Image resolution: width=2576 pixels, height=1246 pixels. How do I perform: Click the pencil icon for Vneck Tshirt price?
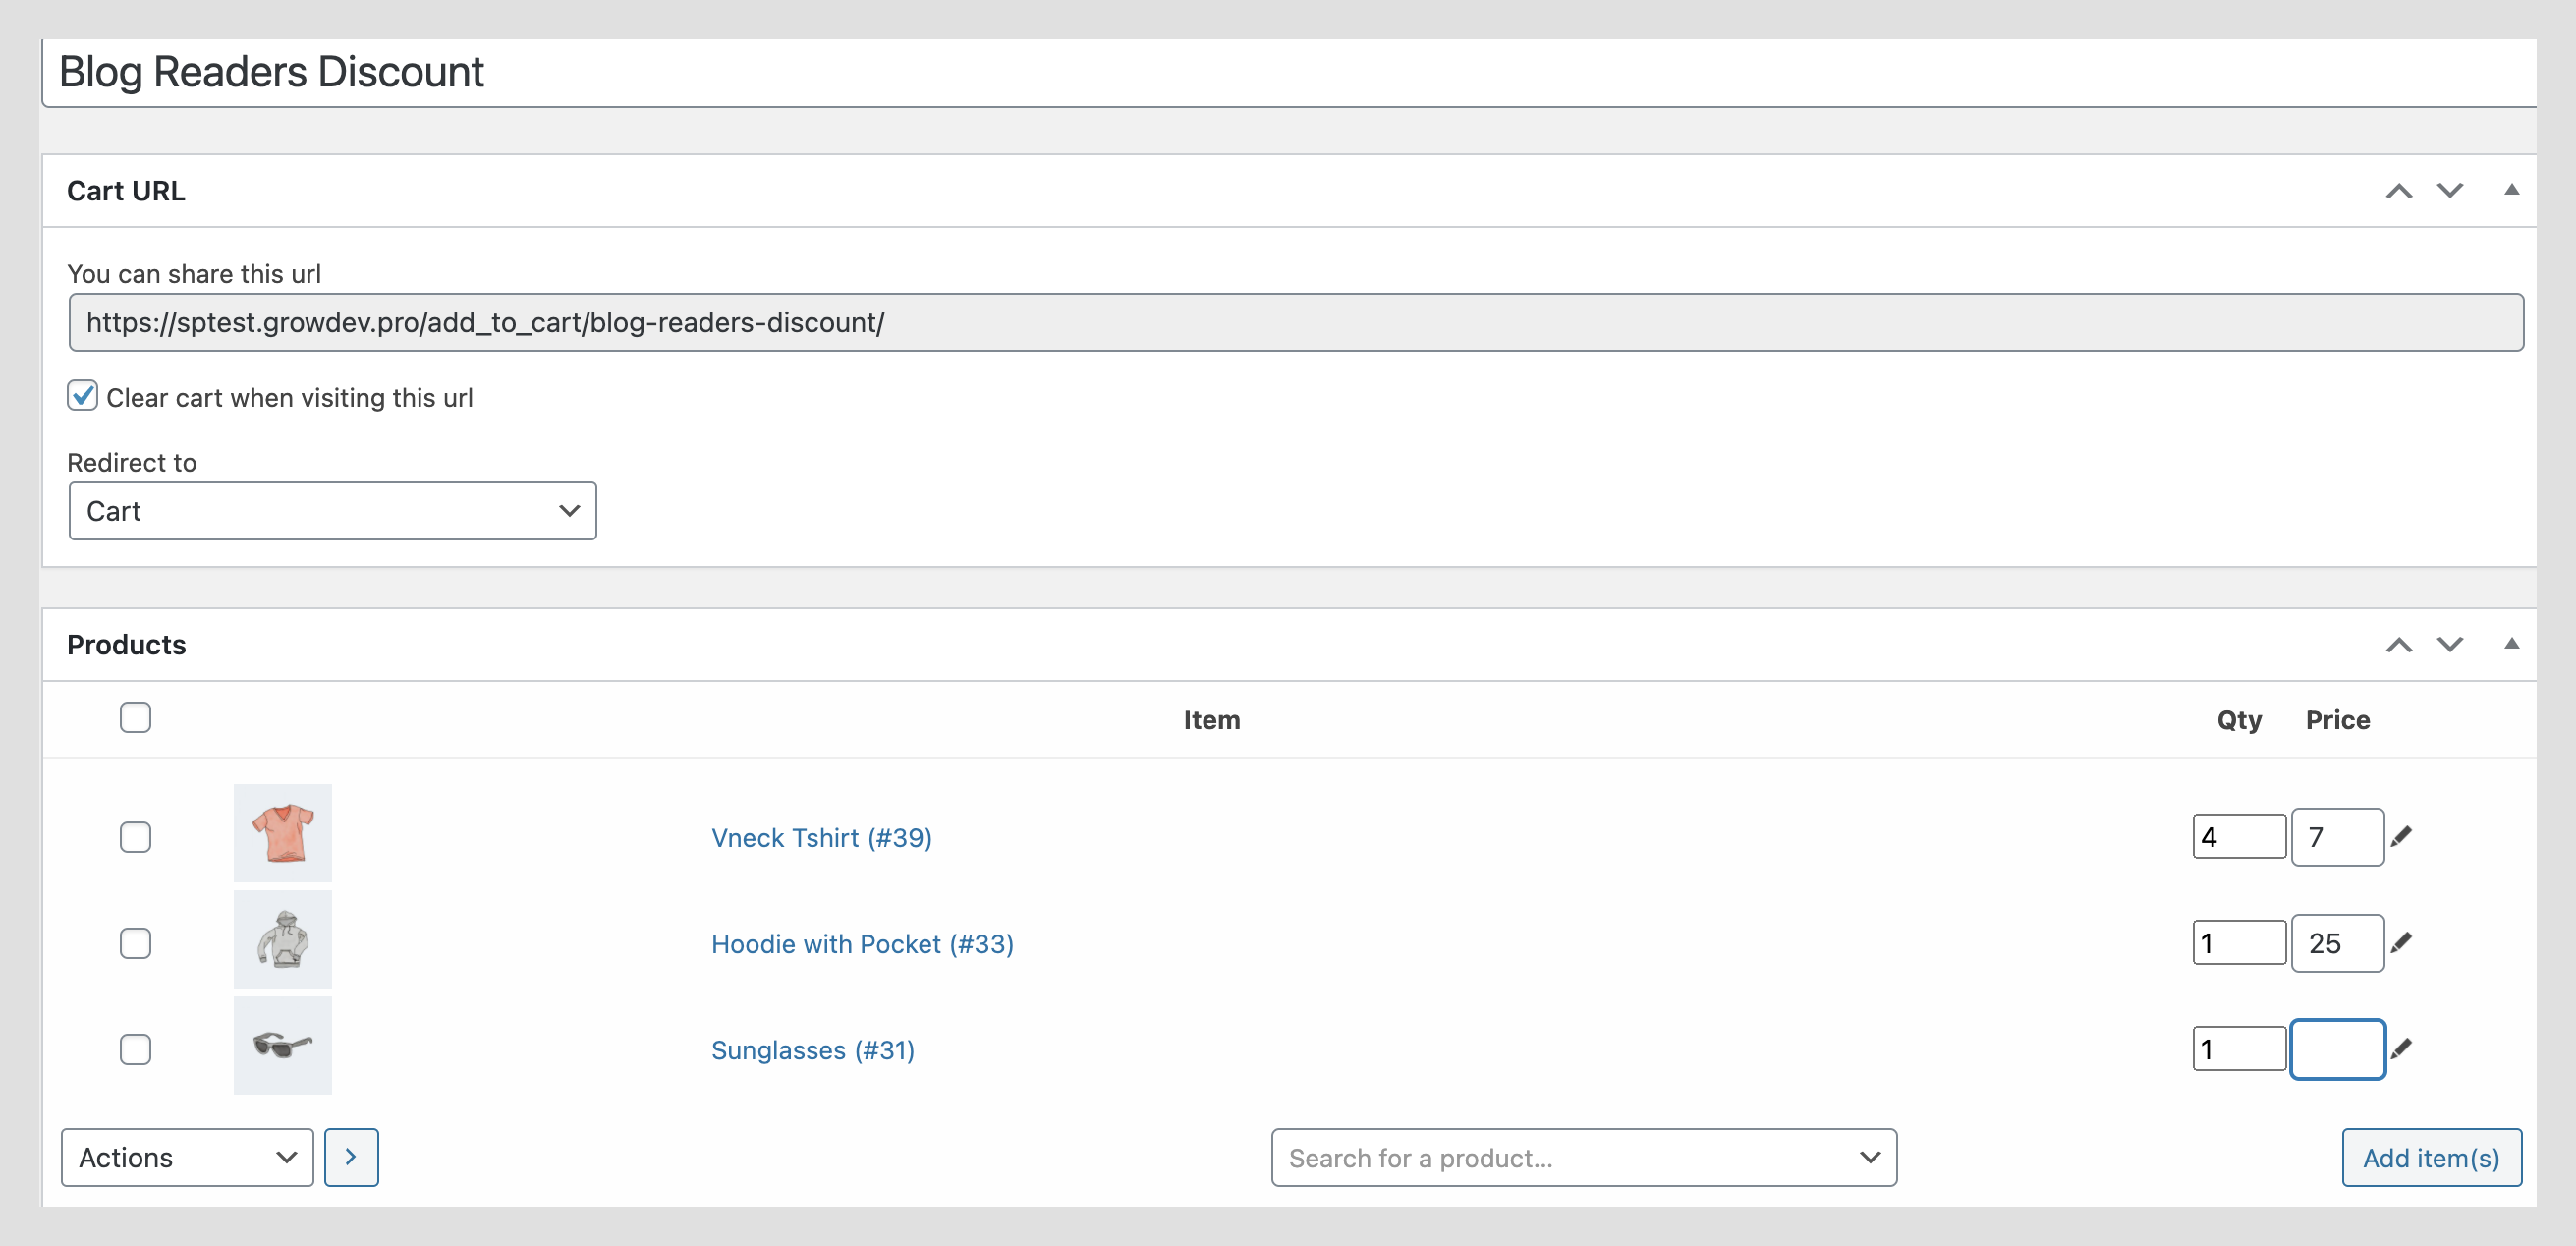[x=2401, y=837]
